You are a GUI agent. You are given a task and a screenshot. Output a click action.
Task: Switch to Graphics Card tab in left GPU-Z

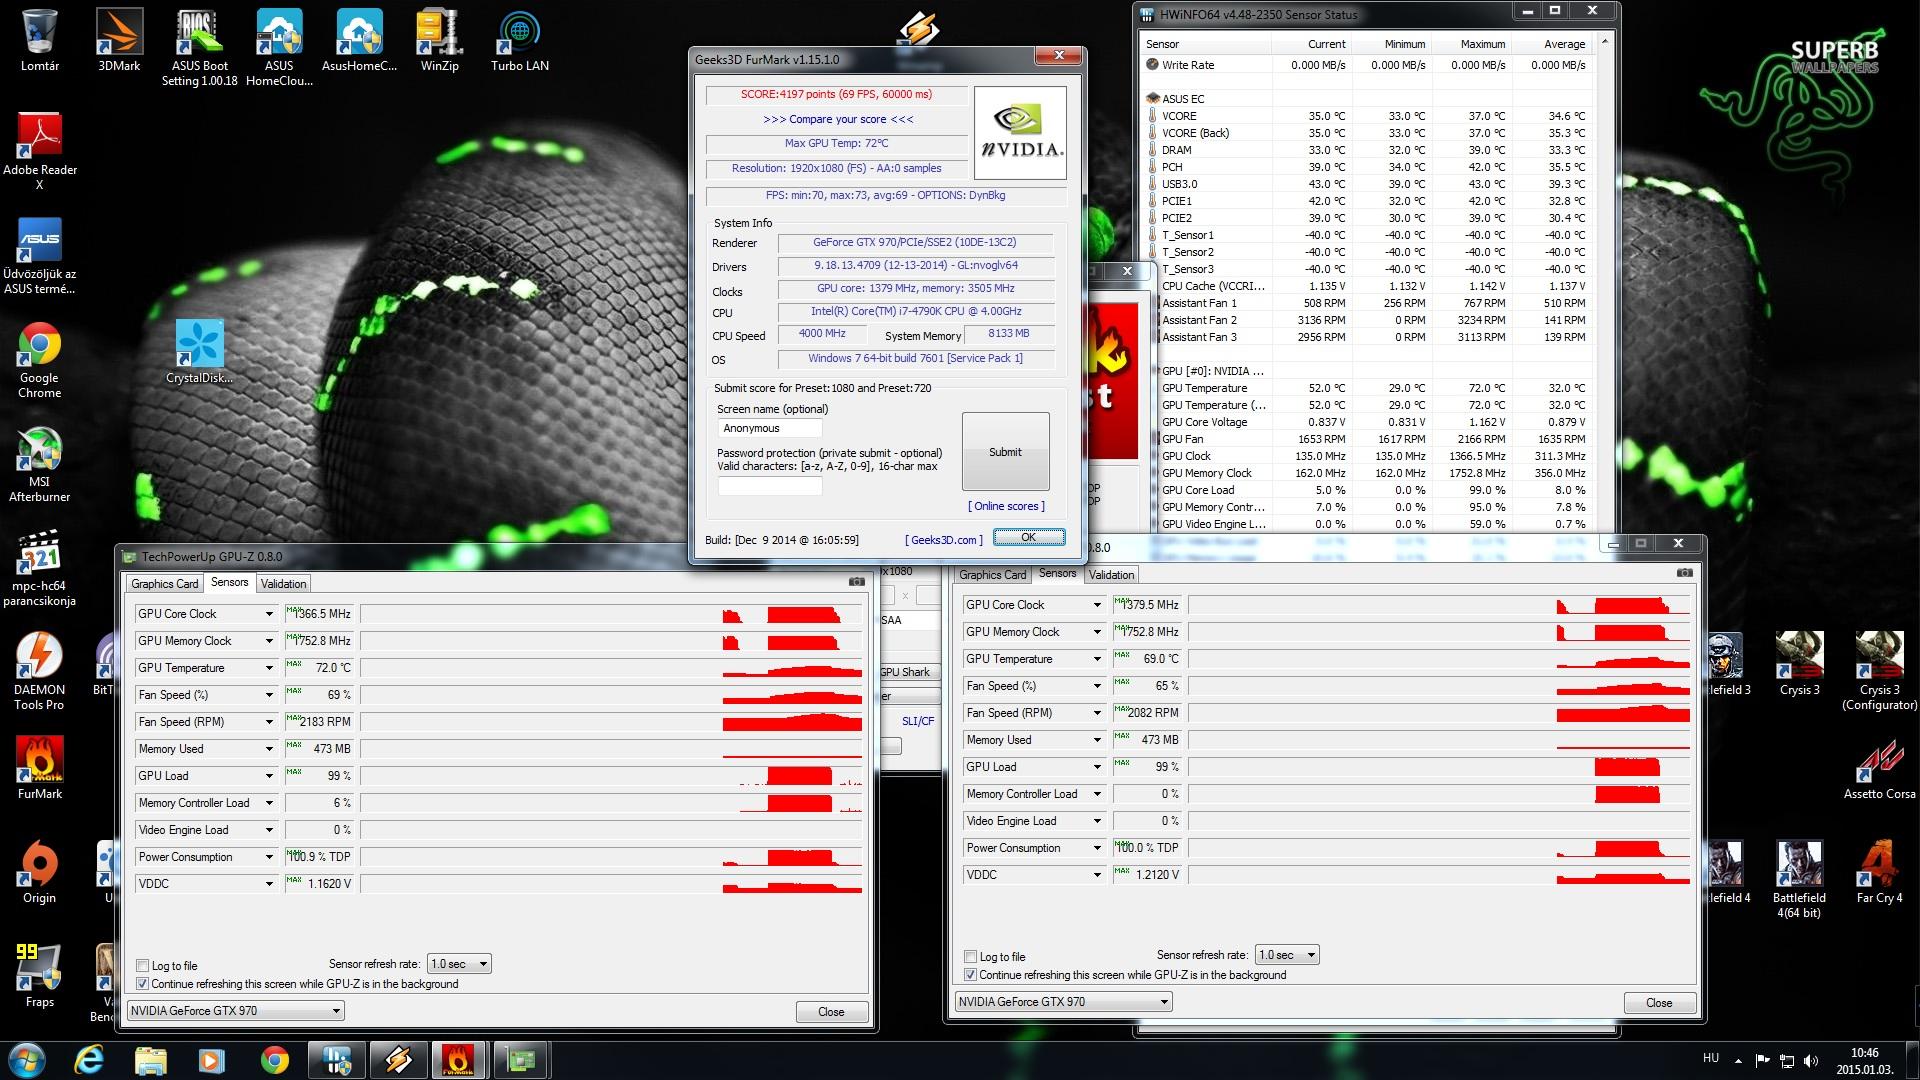165,584
